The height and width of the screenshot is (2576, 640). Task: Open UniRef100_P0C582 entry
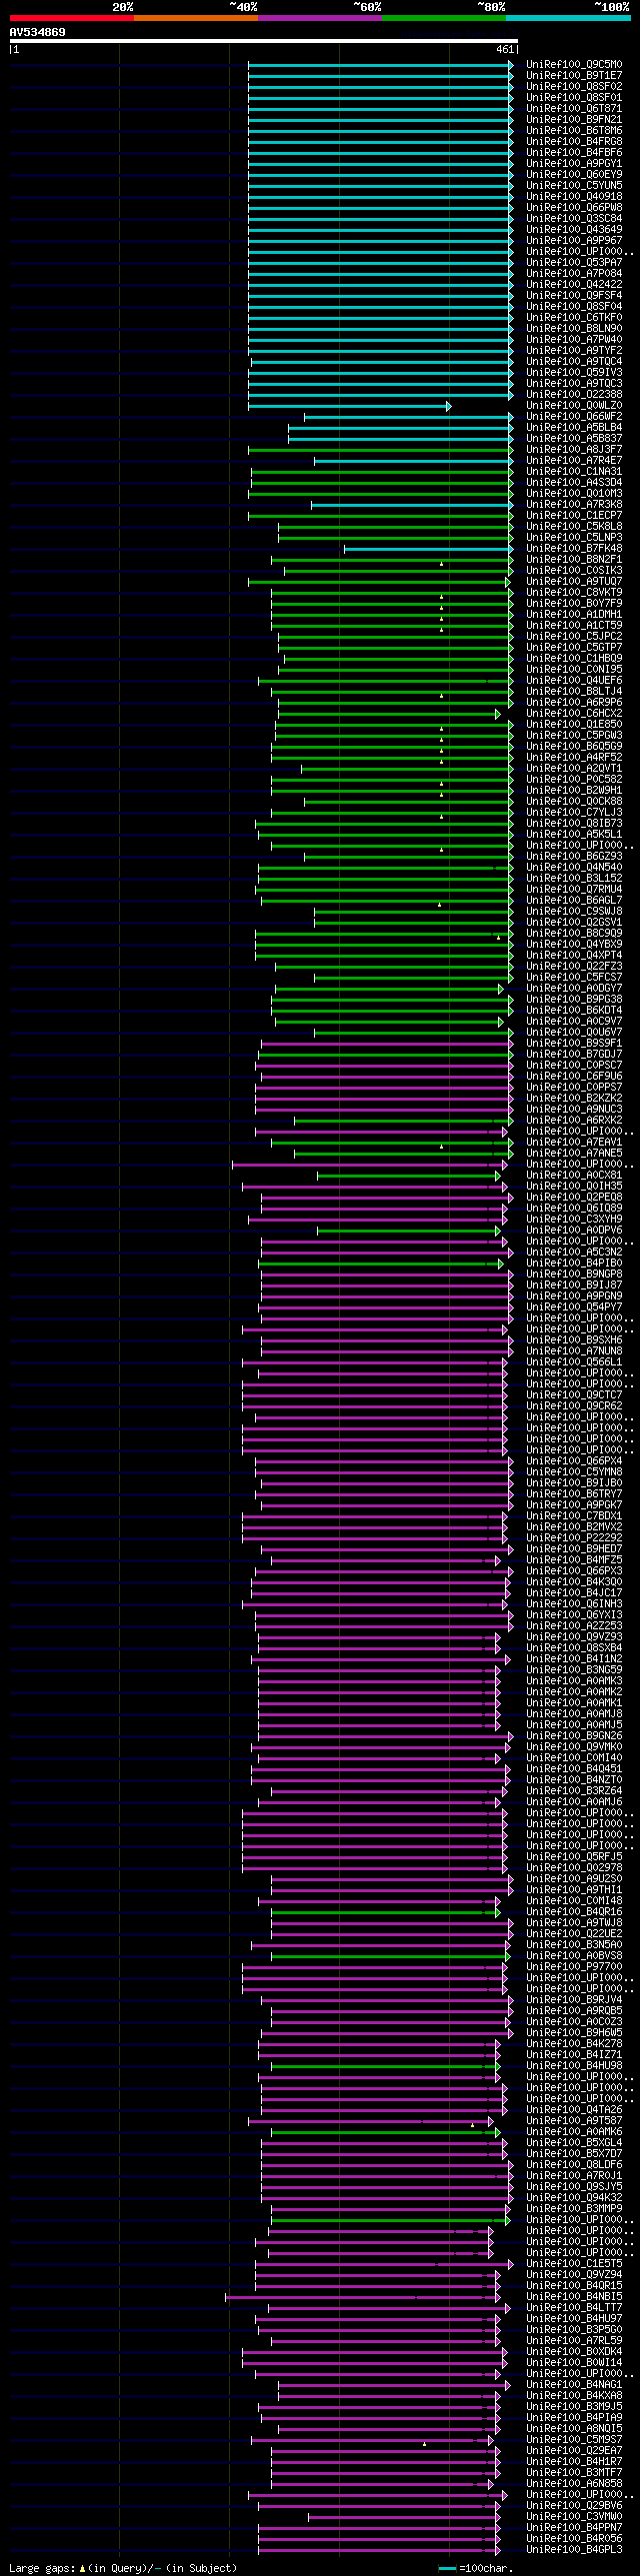coord(574,780)
